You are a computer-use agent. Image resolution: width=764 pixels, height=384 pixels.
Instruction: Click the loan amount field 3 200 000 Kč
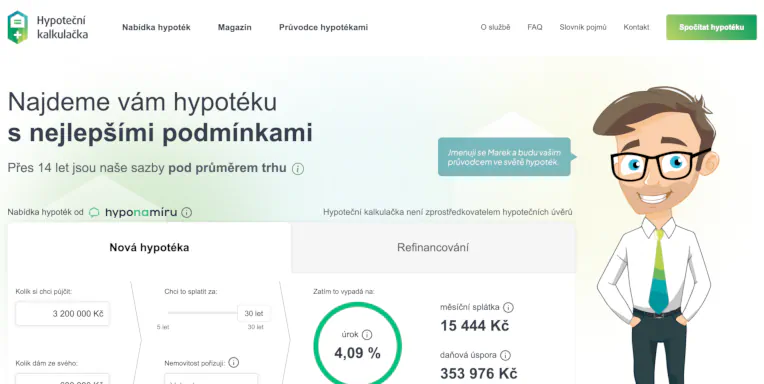pyautogui.click(x=62, y=313)
